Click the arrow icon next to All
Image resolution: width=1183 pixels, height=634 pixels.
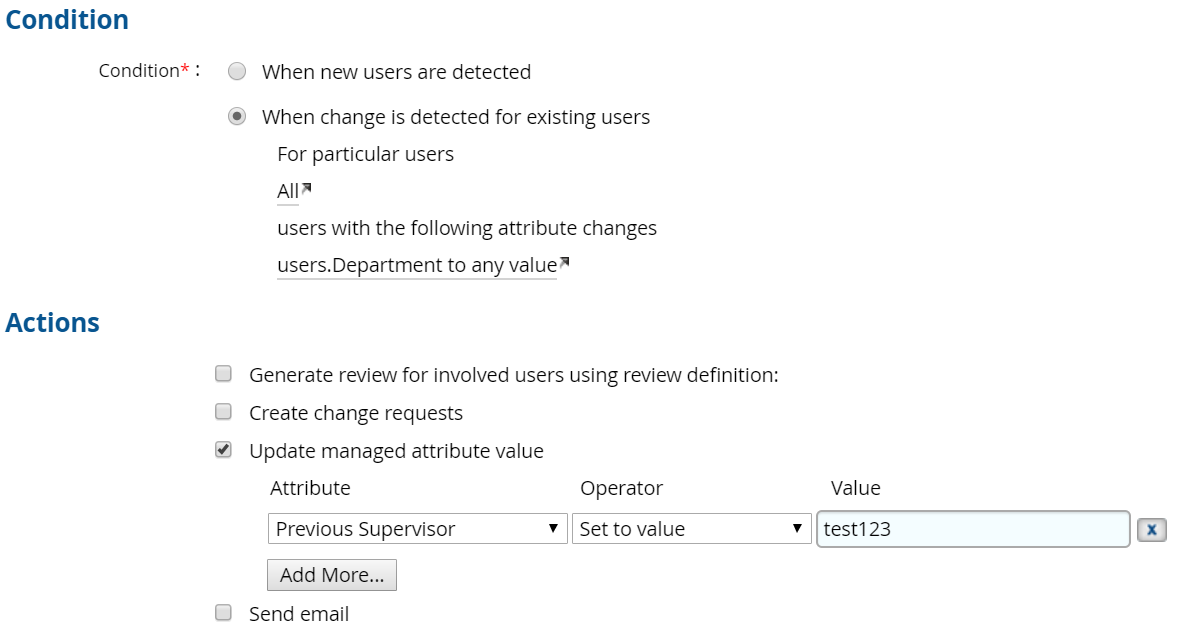point(307,188)
